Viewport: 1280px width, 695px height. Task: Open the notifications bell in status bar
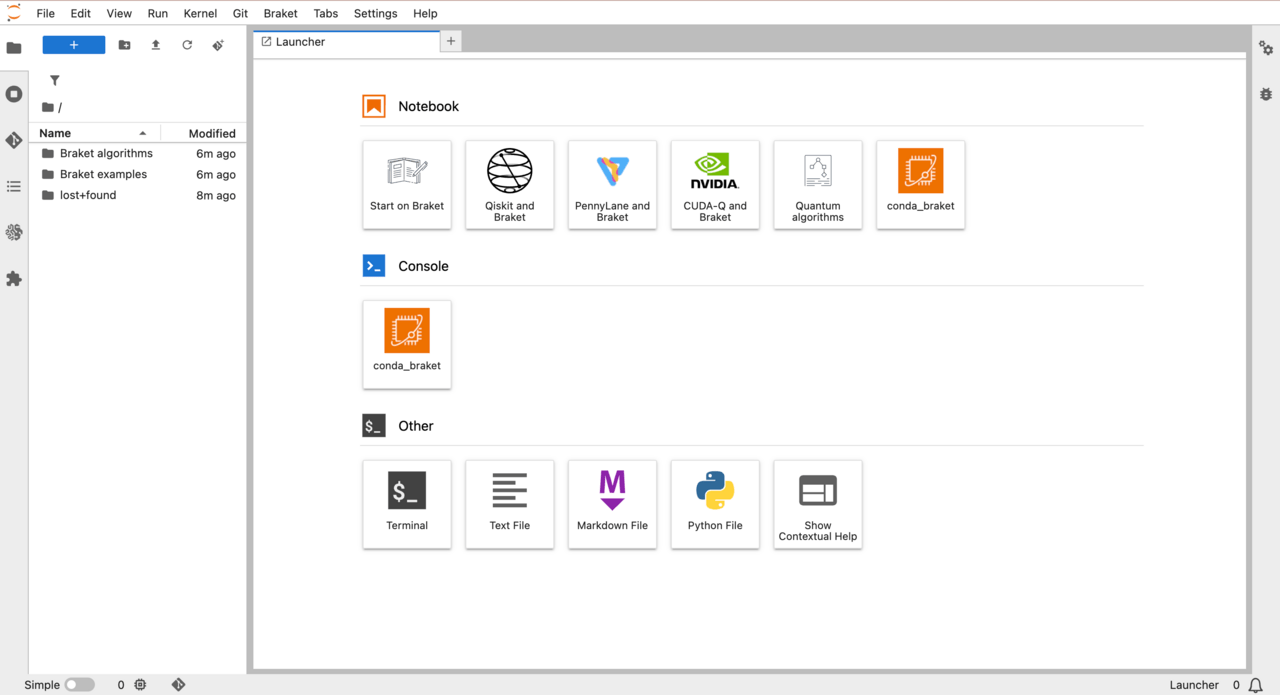(1255, 685)
